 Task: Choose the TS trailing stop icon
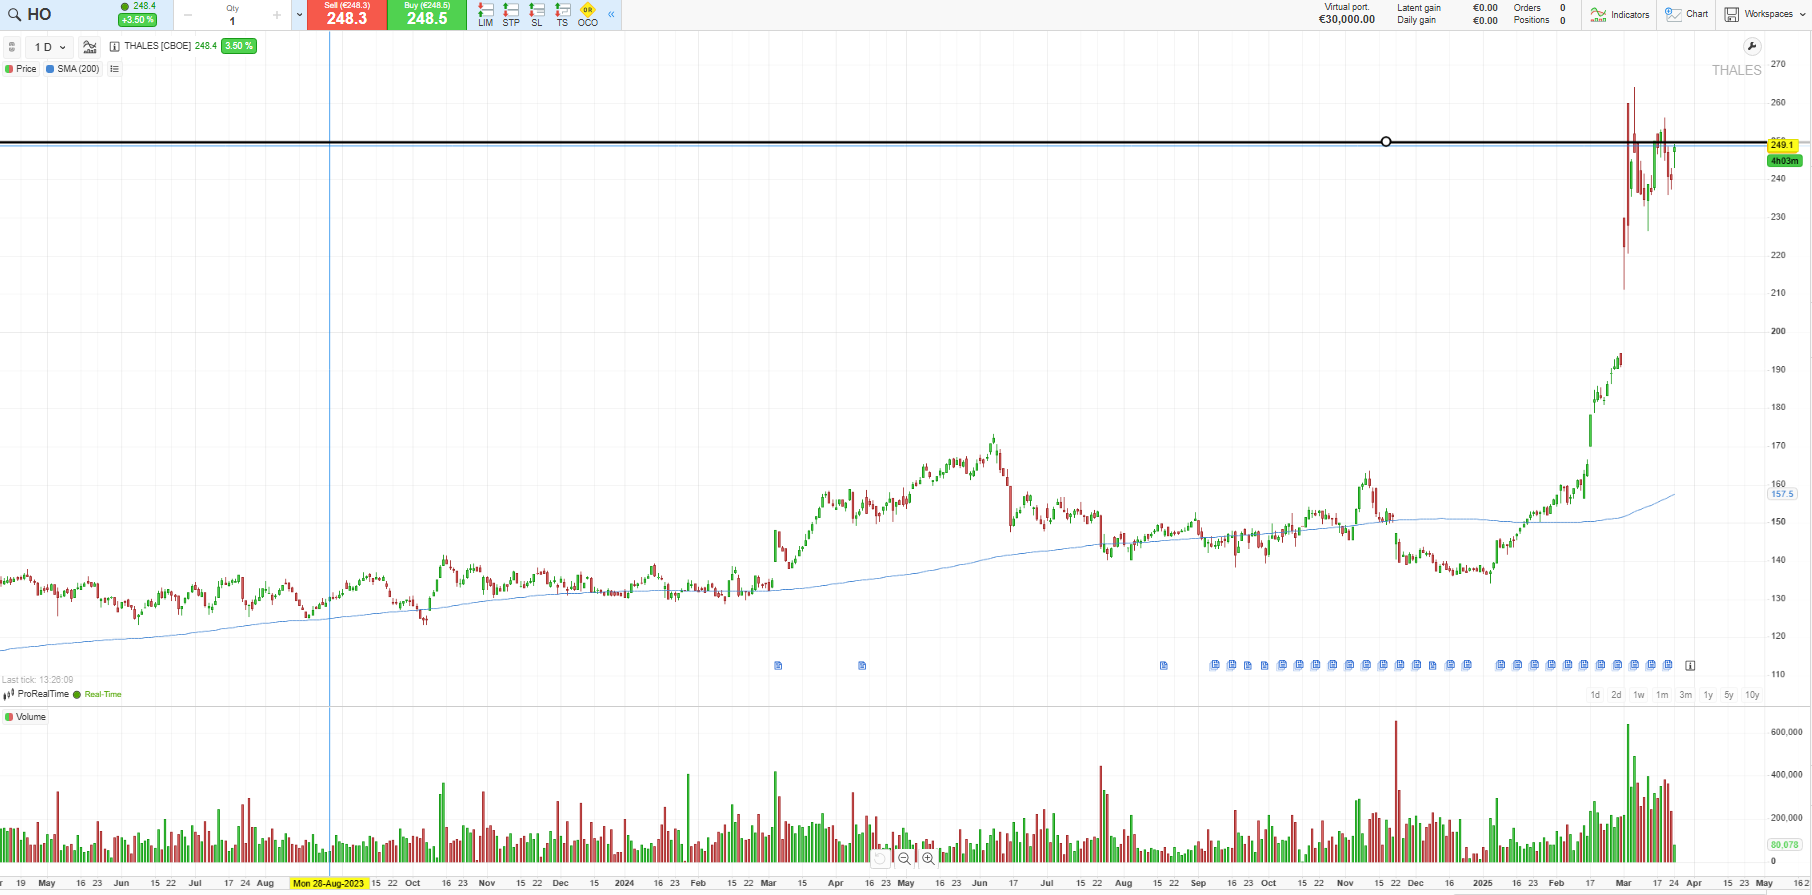562,14
